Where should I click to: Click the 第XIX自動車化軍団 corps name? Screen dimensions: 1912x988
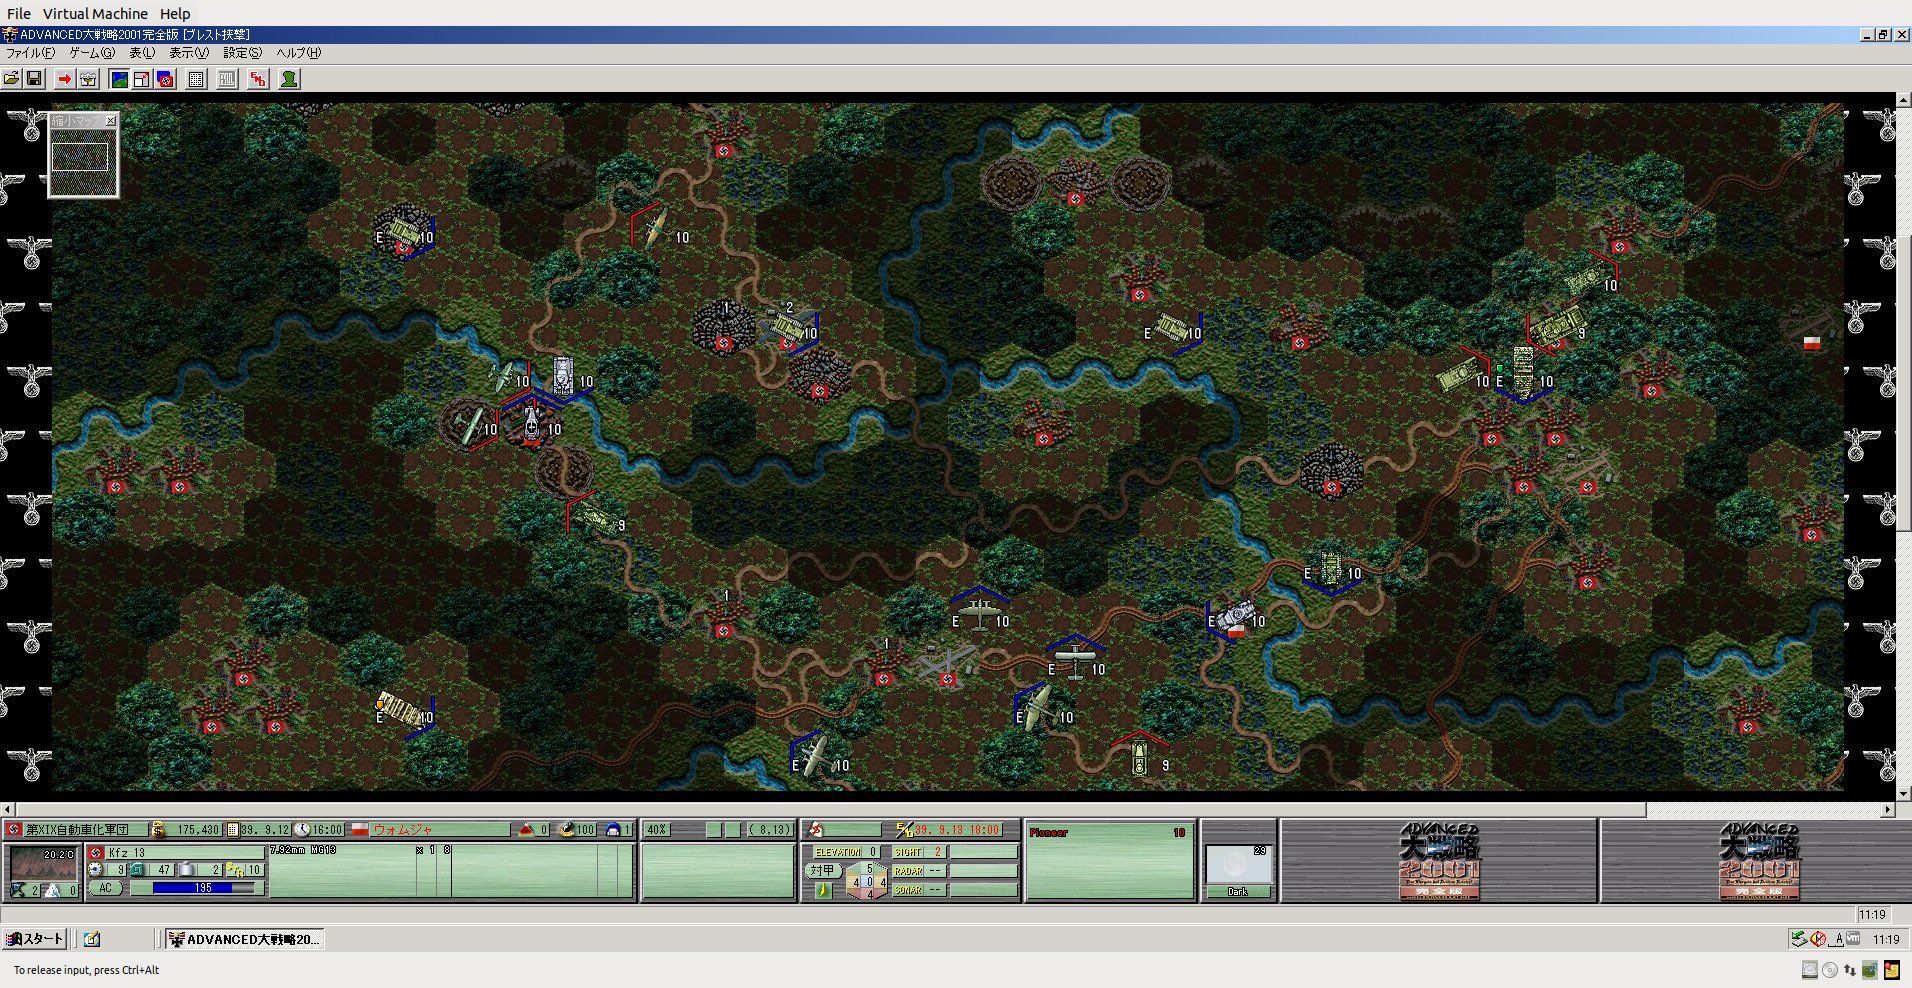tap(77, 829)
